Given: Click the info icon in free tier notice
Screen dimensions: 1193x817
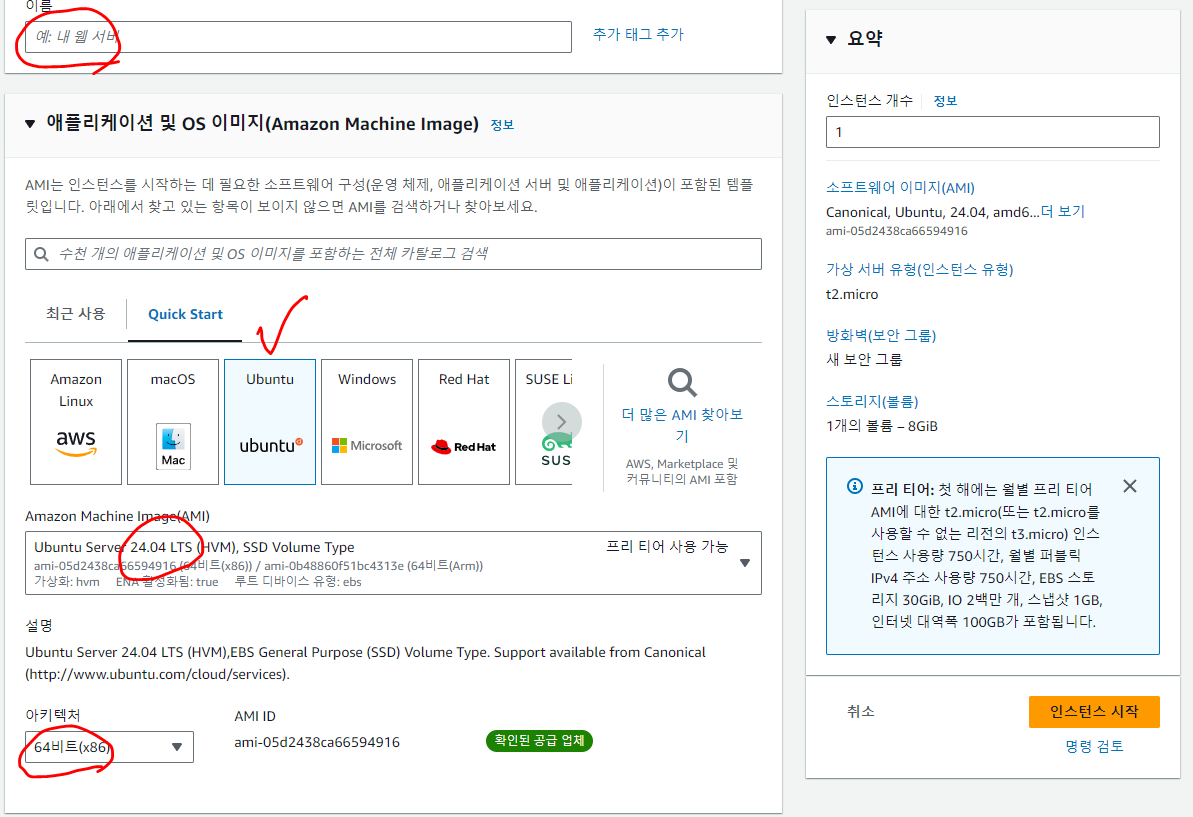Looking at the screenshot, I should coord(854,486).
